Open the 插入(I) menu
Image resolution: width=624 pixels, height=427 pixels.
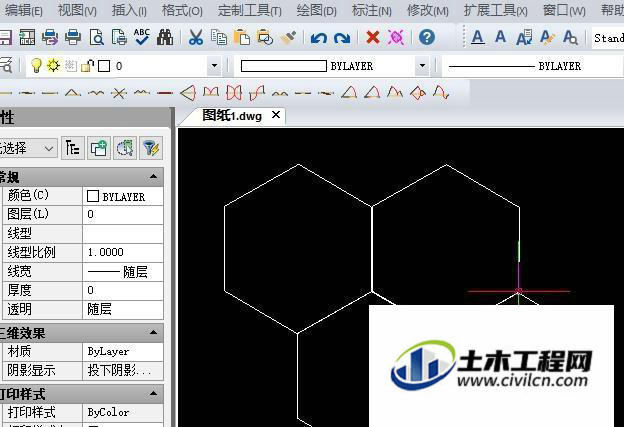(x=129, y=10)
